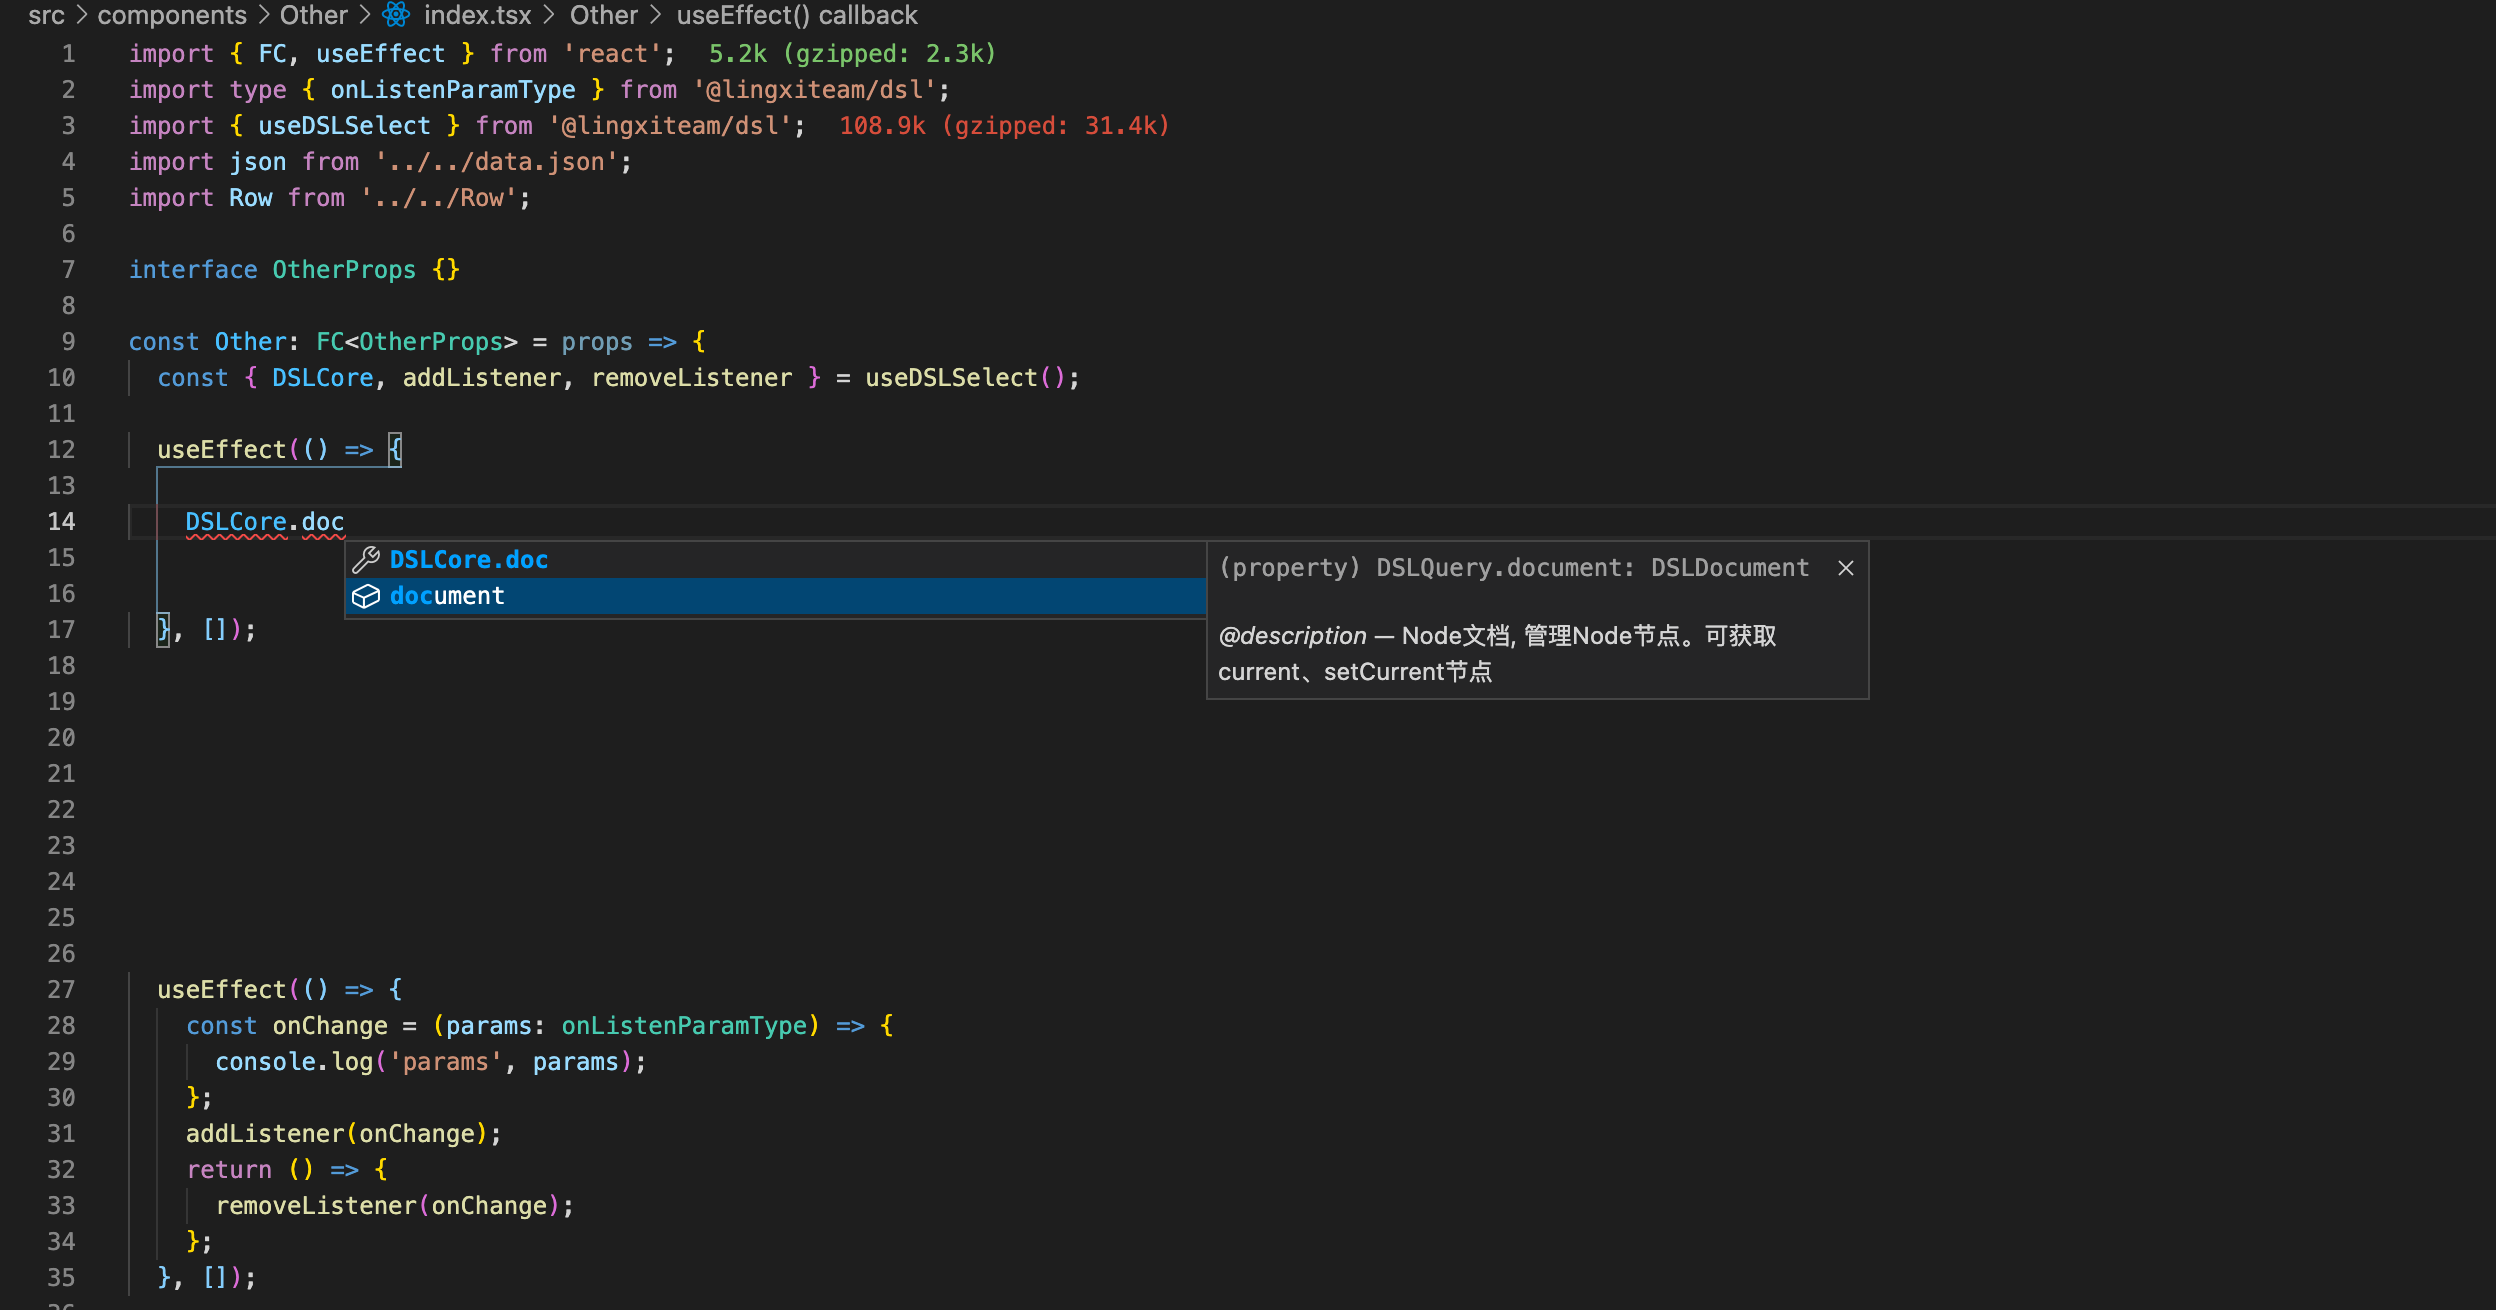Select the 'DSLCore.doc' autocomplete suggestion
2496x1310 pixels.
776,560
